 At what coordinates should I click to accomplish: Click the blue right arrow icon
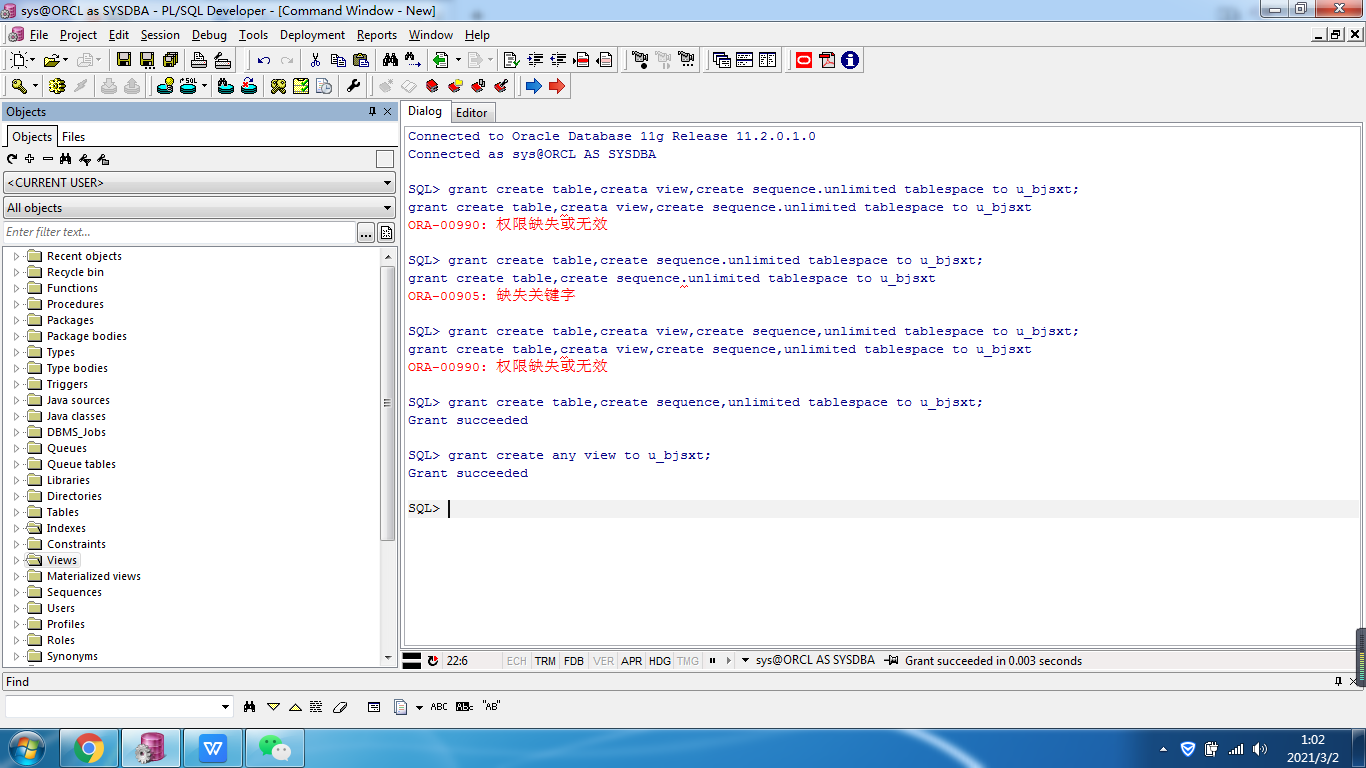click(534, 86)
